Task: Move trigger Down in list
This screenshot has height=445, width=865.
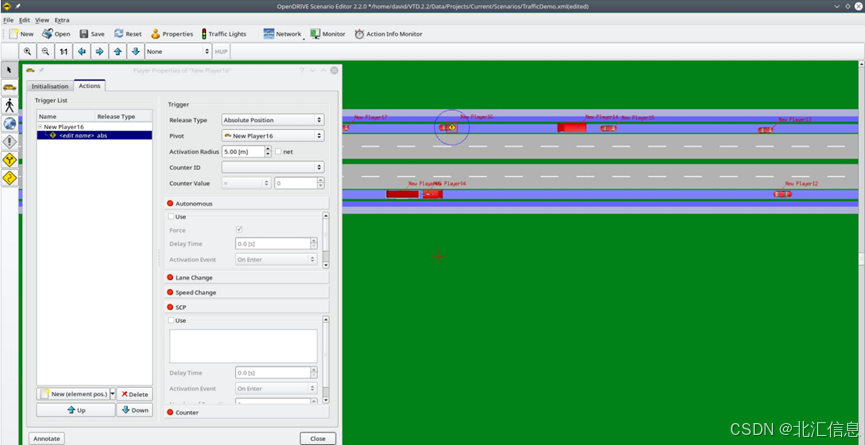Action: [x=135, y=410]
